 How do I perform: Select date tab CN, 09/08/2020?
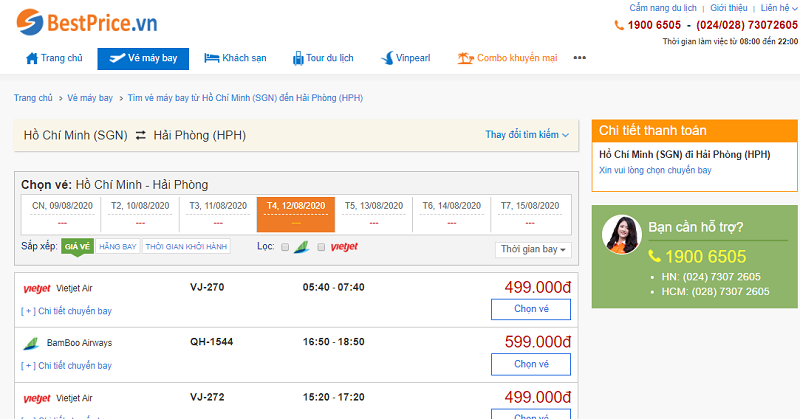[x=62, y=214]
